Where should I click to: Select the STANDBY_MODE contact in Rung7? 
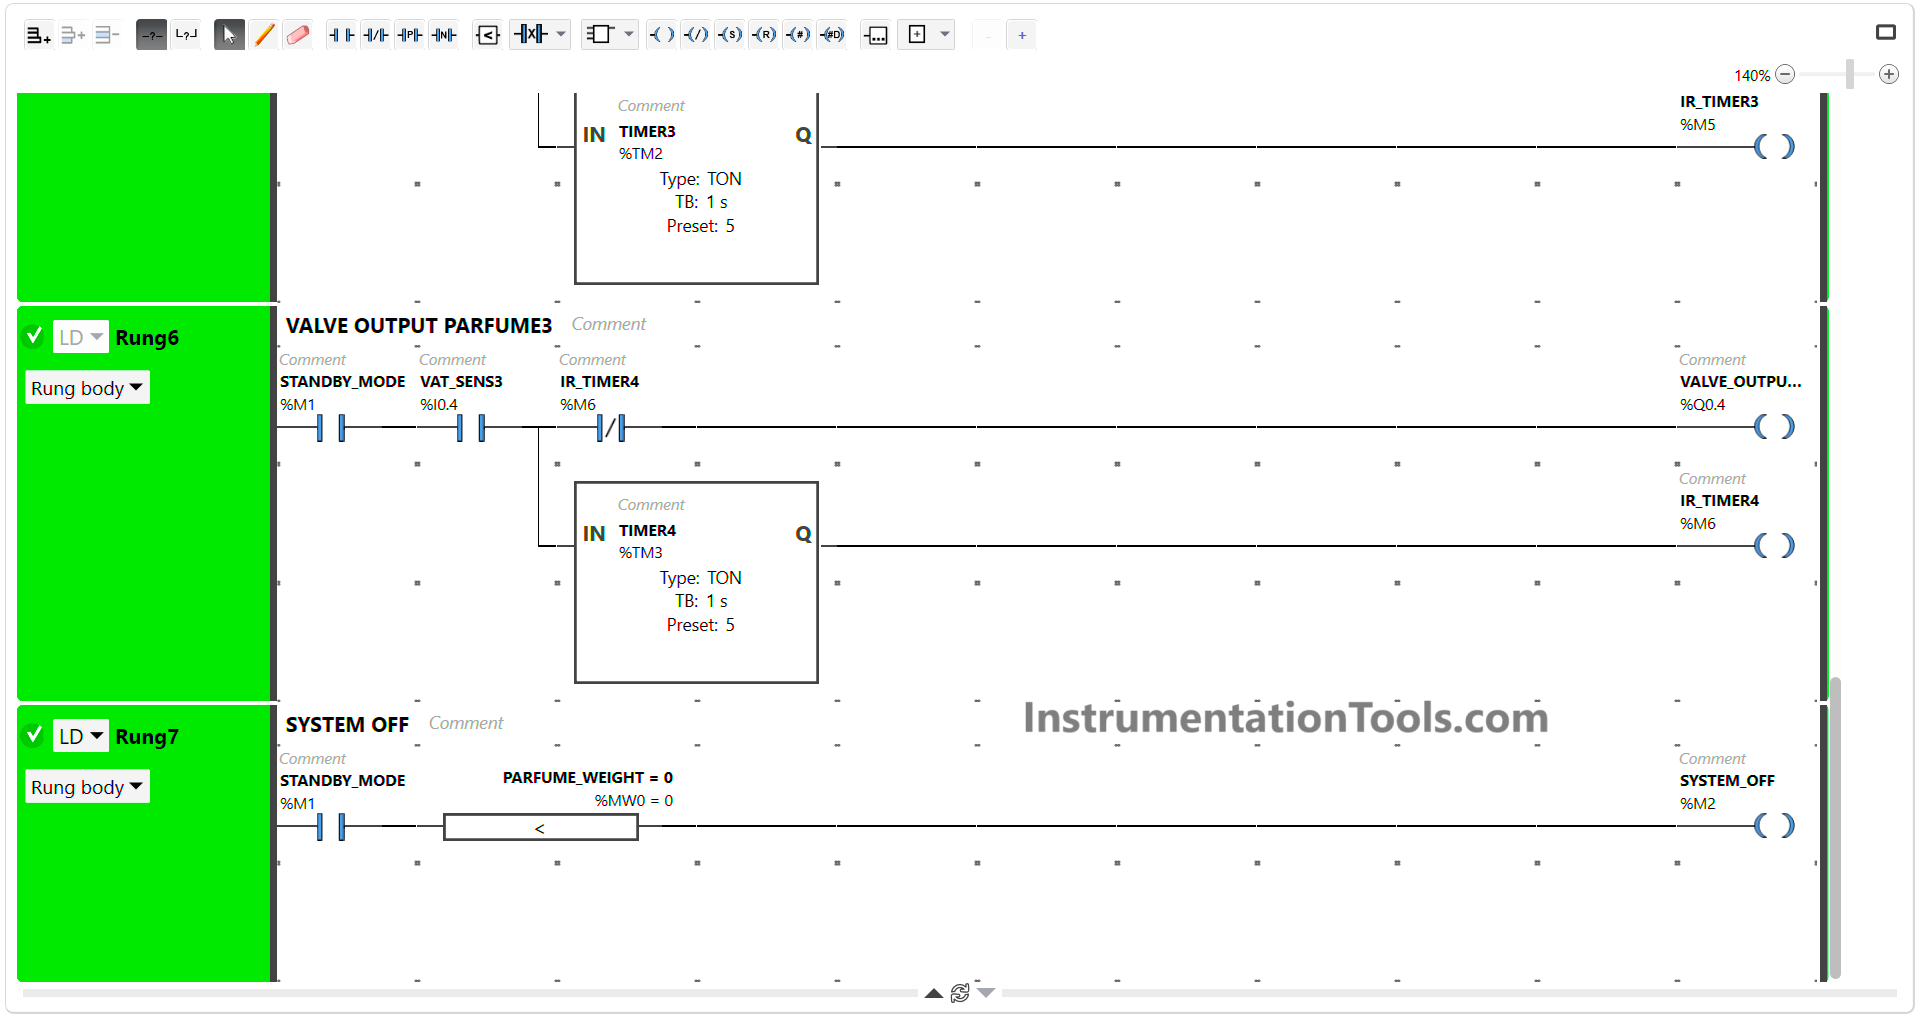pyautogui.click(x=330, y=827)
